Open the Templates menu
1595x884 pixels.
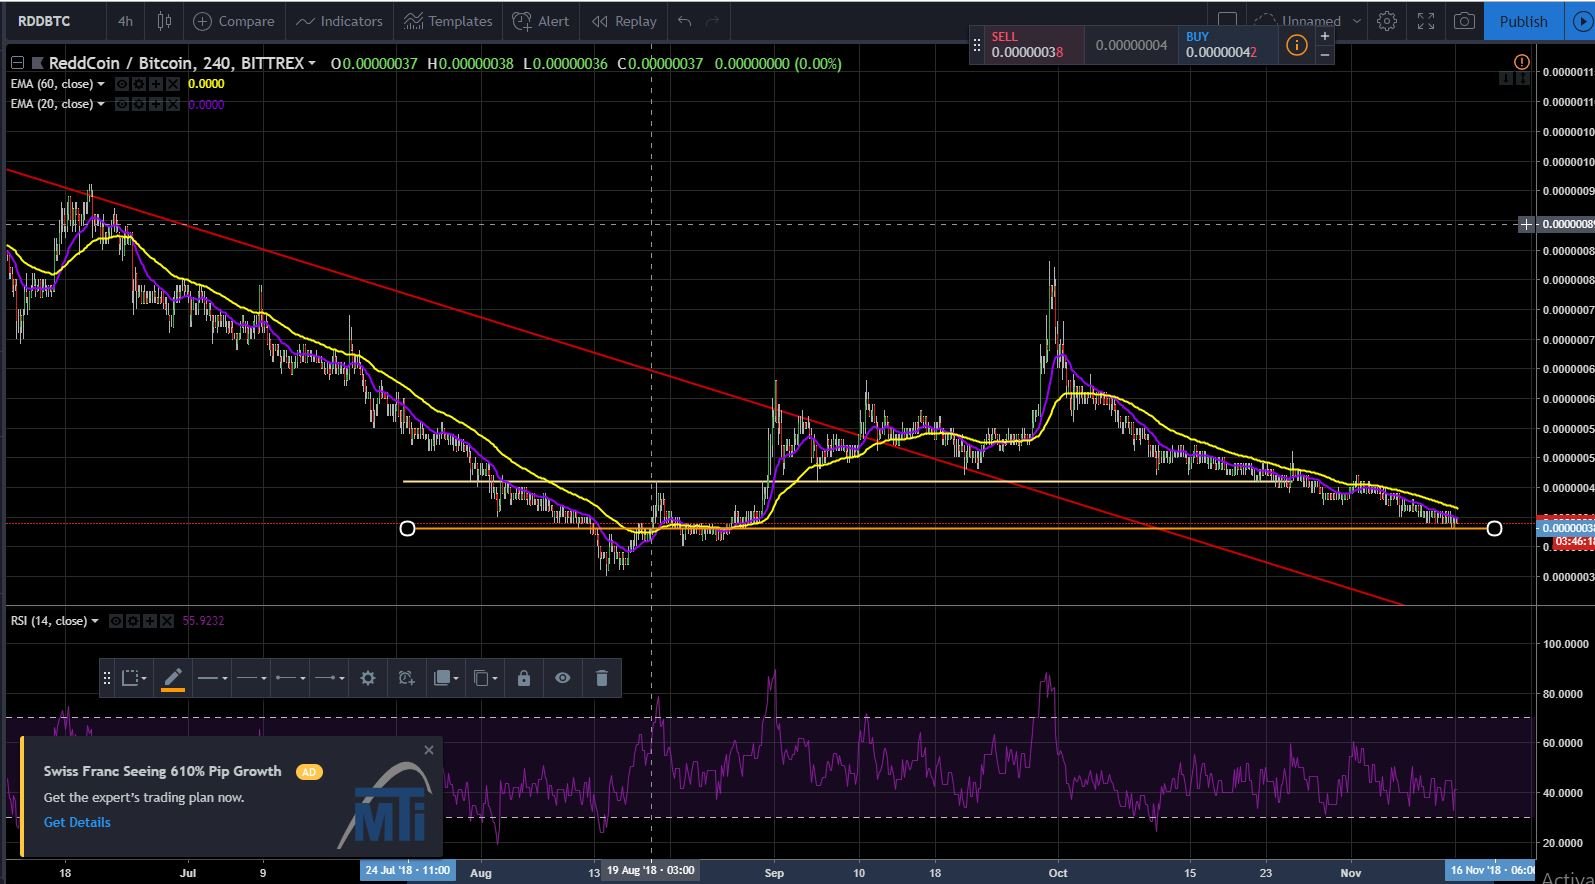click(448, 21)
